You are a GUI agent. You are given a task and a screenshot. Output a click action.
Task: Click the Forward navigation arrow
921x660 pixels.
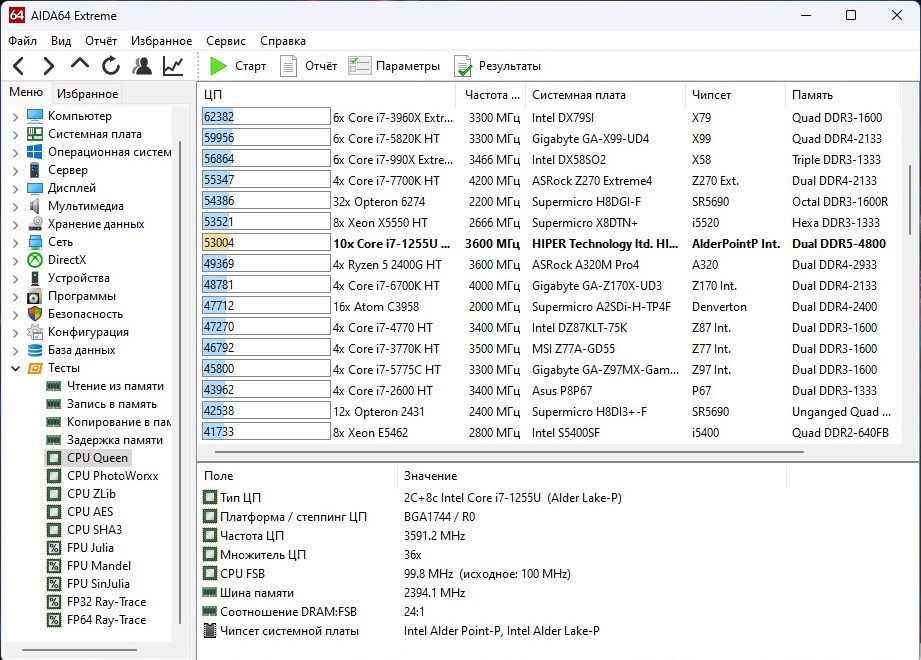click(48, 66)
